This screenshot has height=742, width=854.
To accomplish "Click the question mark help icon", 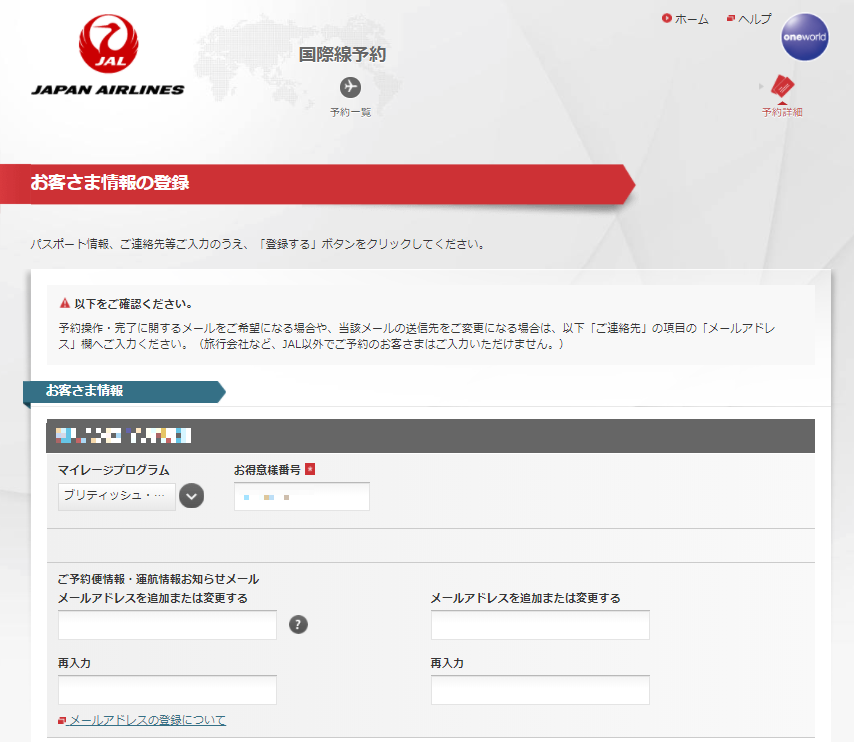I will 298,625.
